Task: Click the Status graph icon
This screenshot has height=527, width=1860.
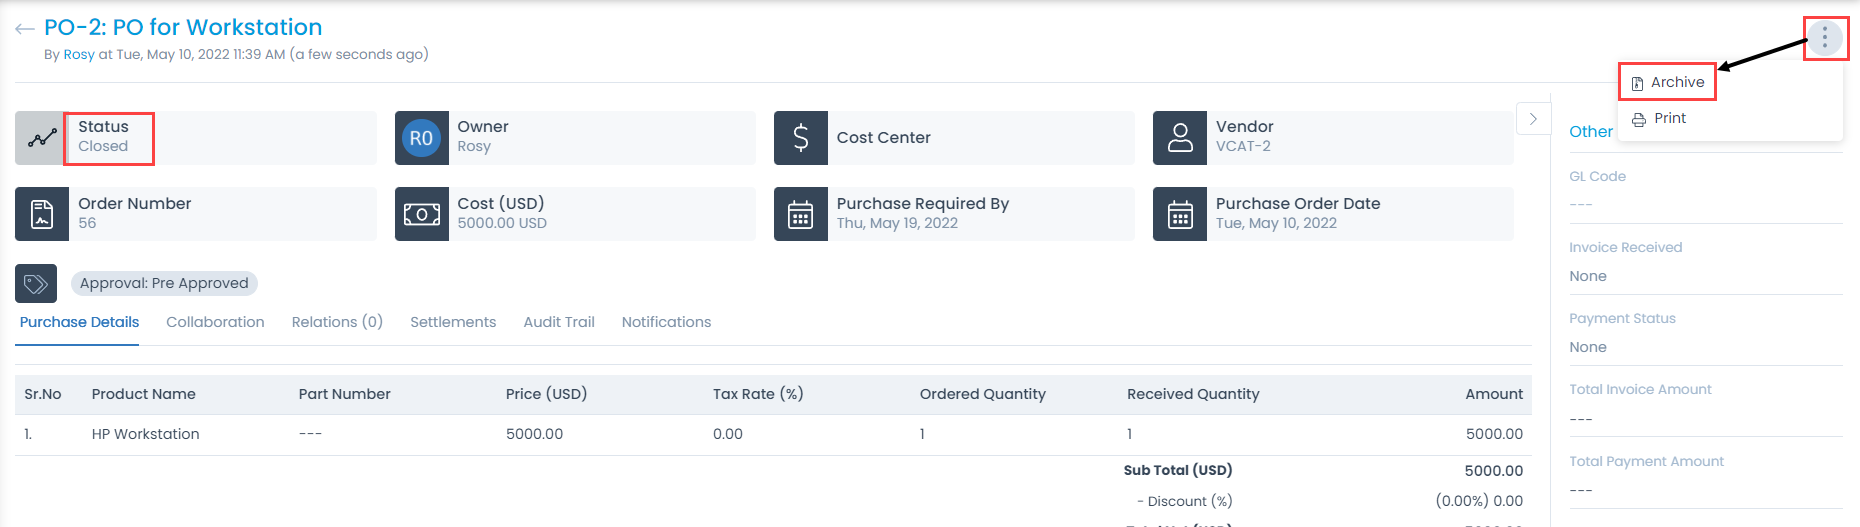Action: (x=41, y=138)
